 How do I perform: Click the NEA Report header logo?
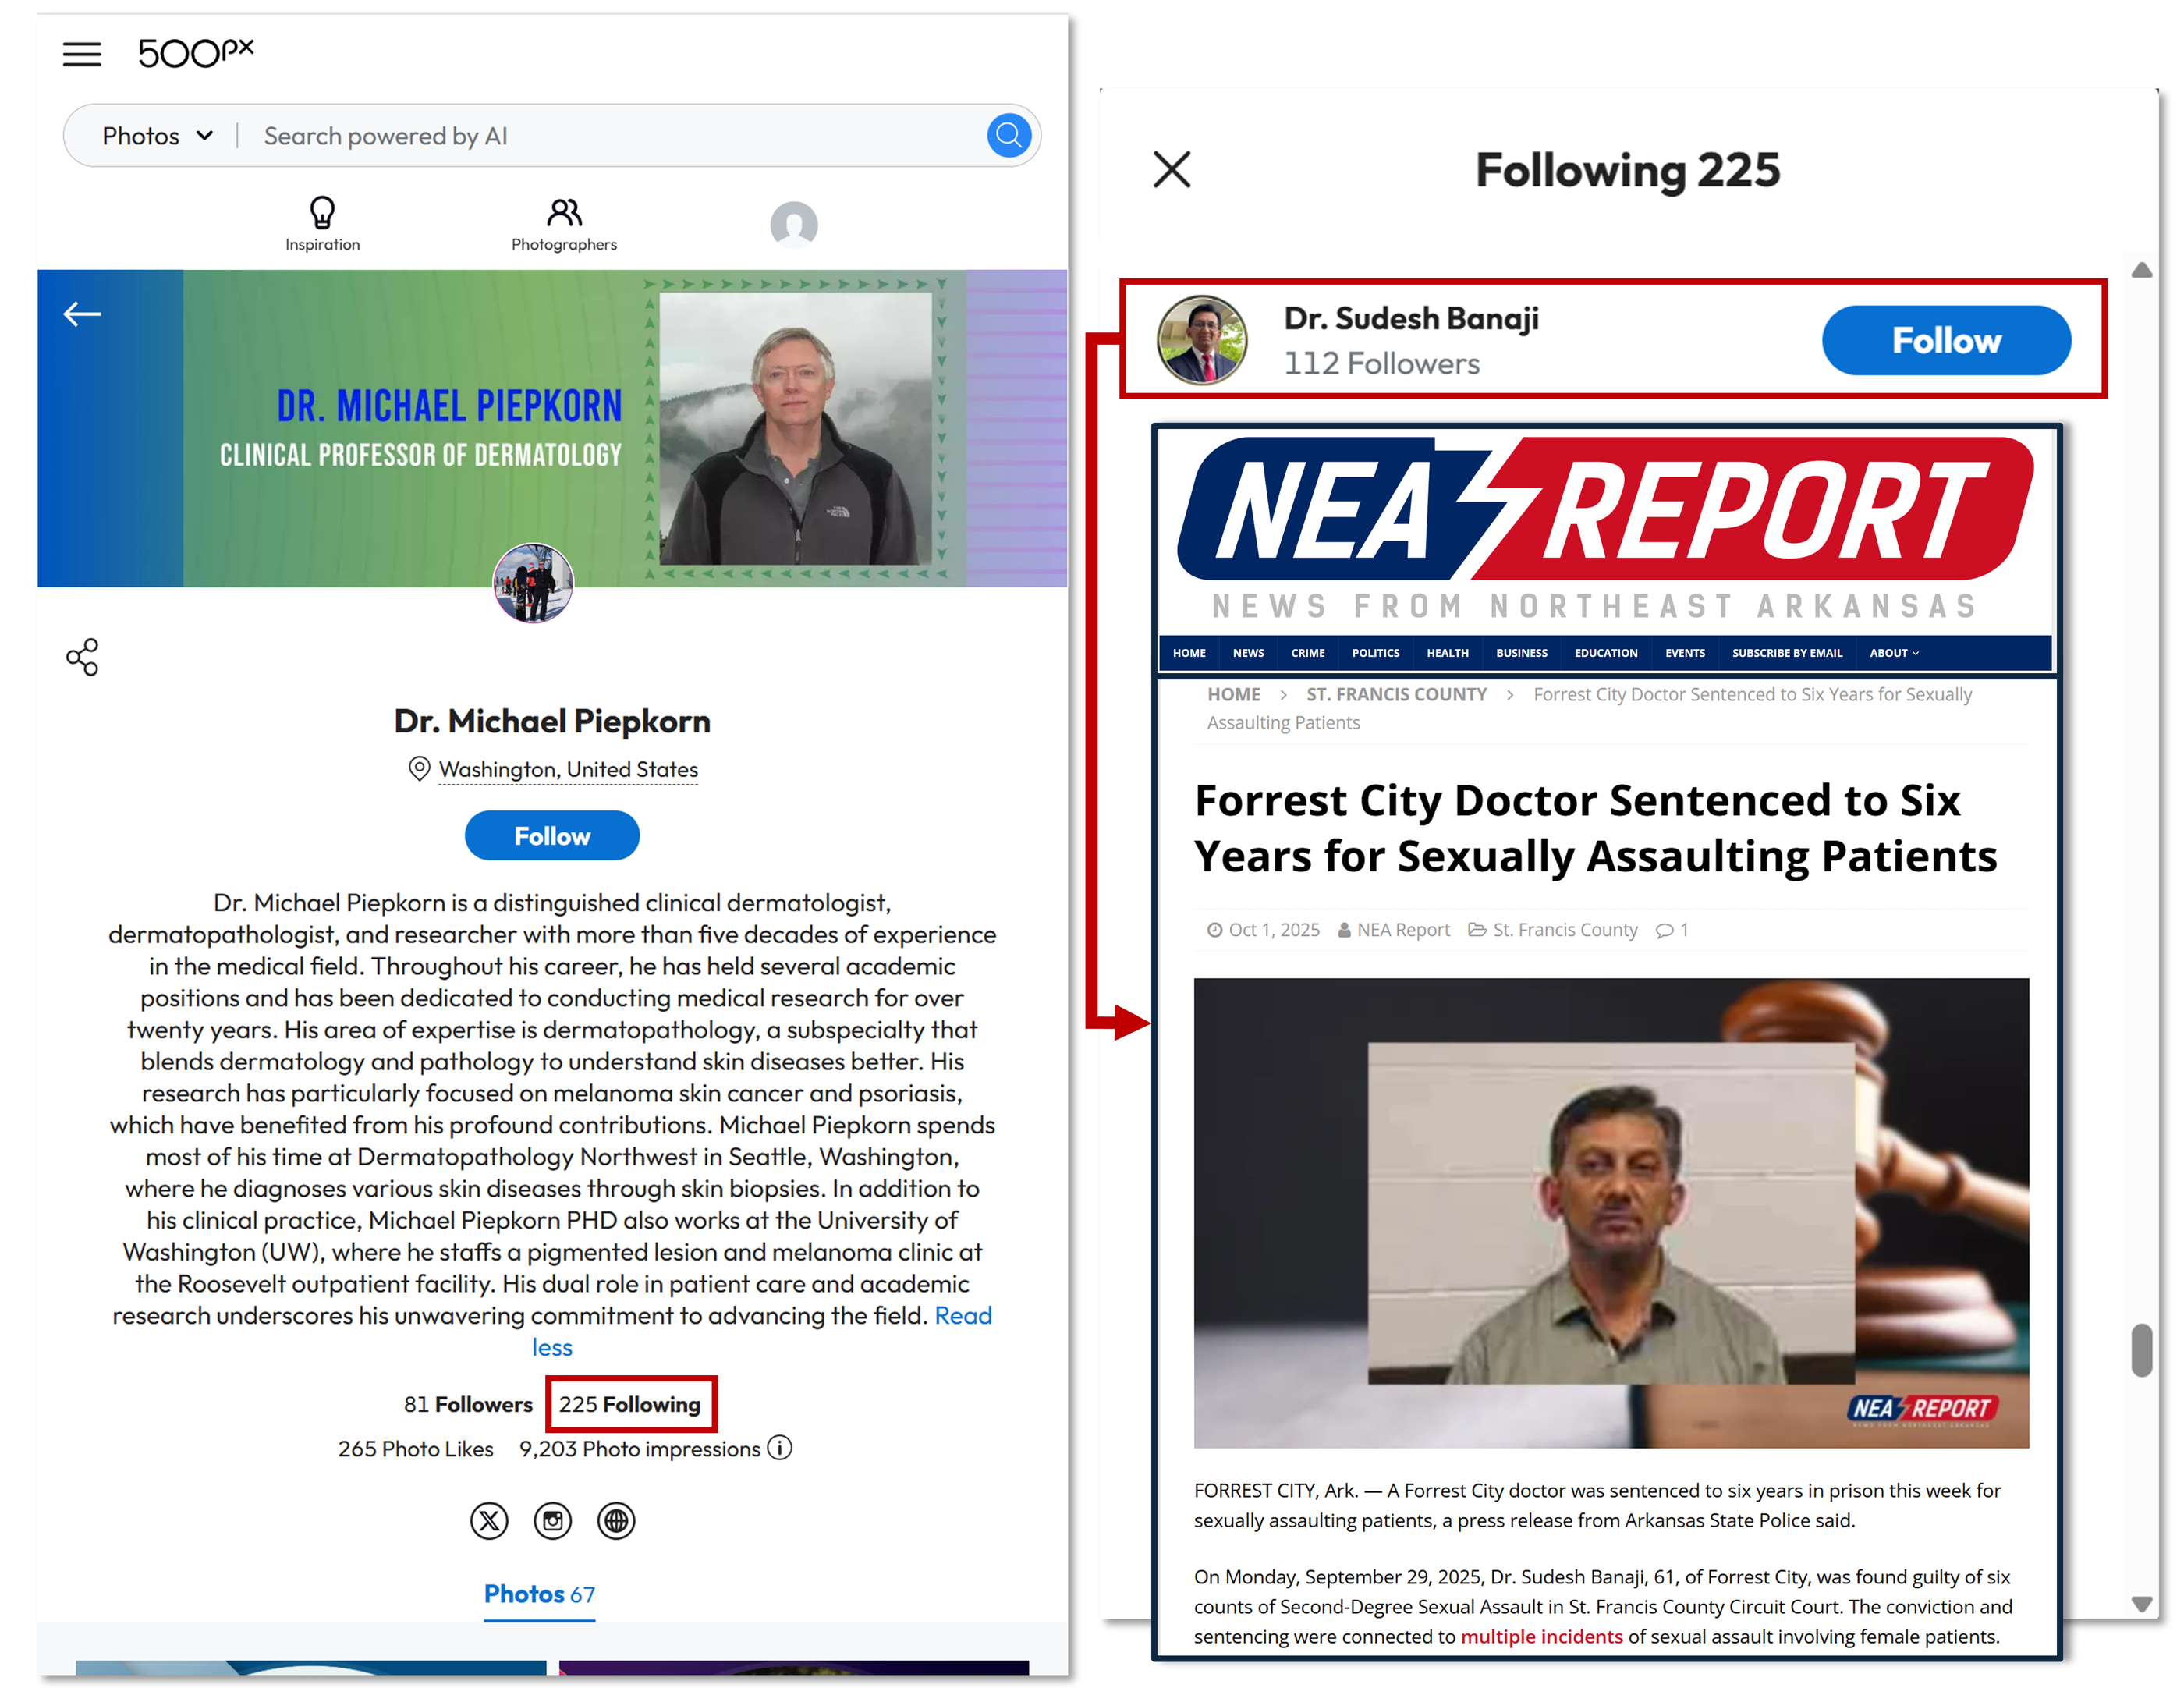pyautogui.click(x=1606, y=527)
